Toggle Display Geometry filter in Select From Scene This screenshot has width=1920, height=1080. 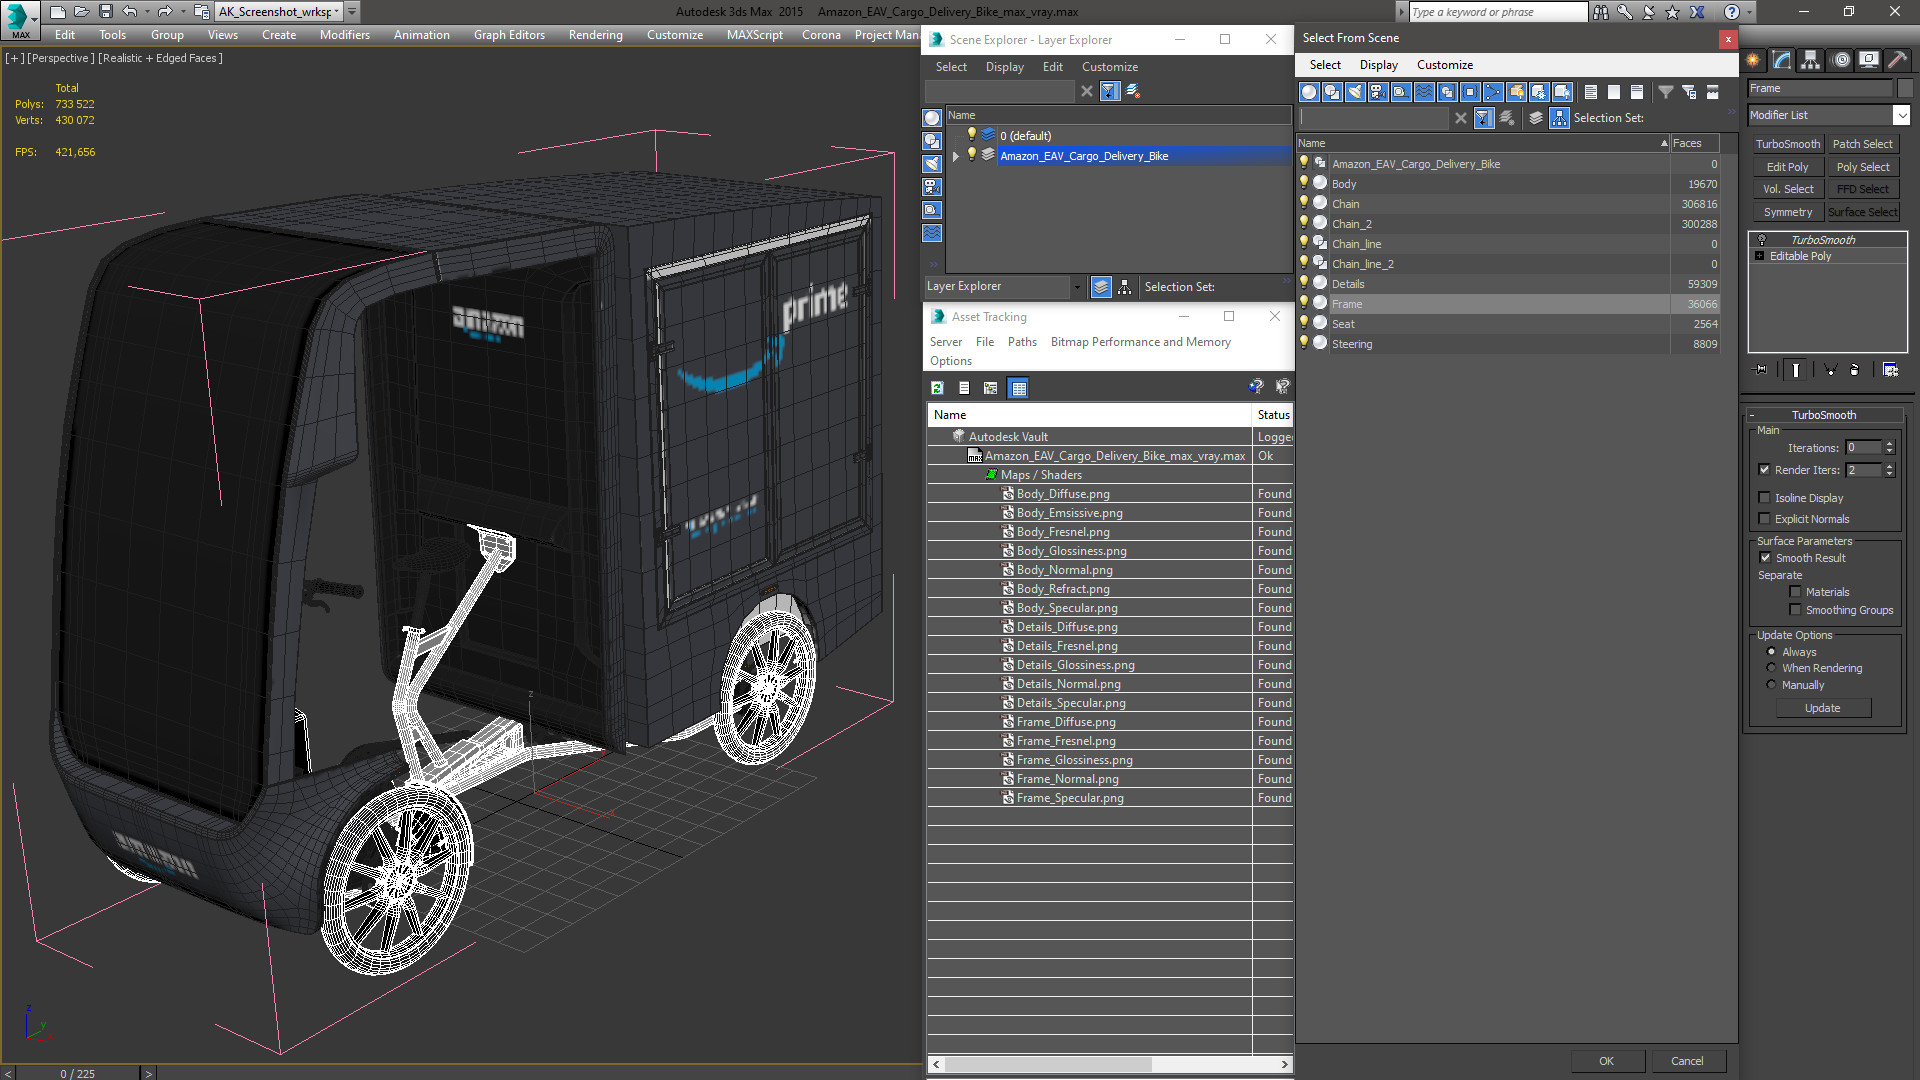[1309, 92]
